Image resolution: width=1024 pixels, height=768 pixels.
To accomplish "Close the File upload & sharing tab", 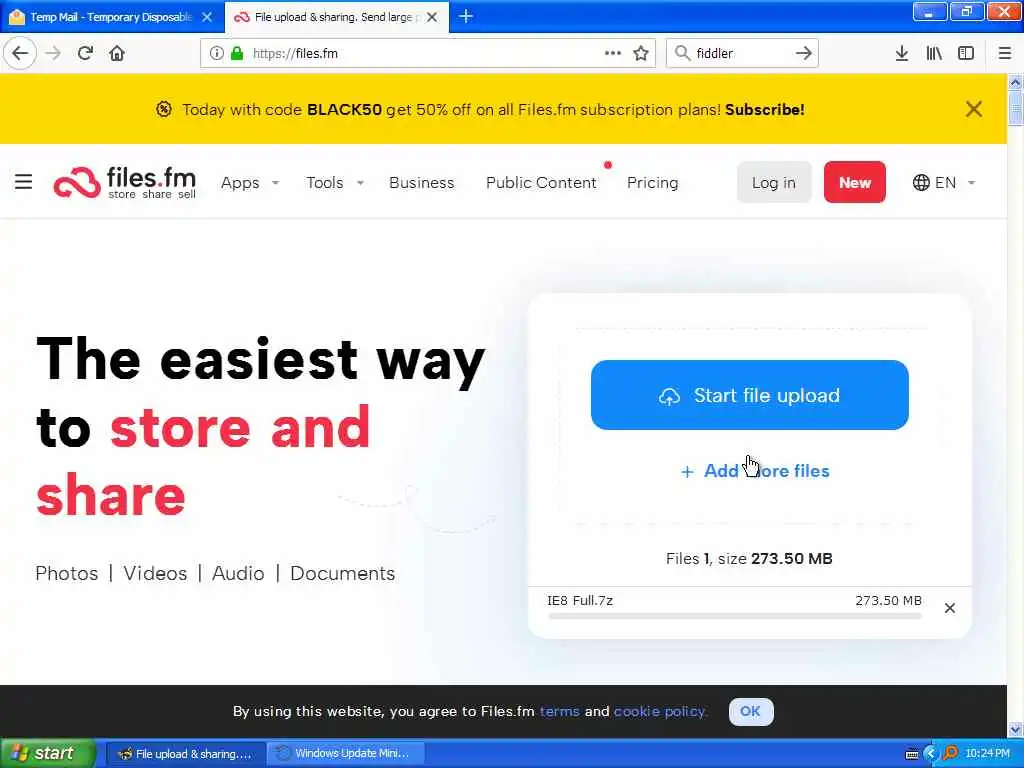I will click(432, 17).
